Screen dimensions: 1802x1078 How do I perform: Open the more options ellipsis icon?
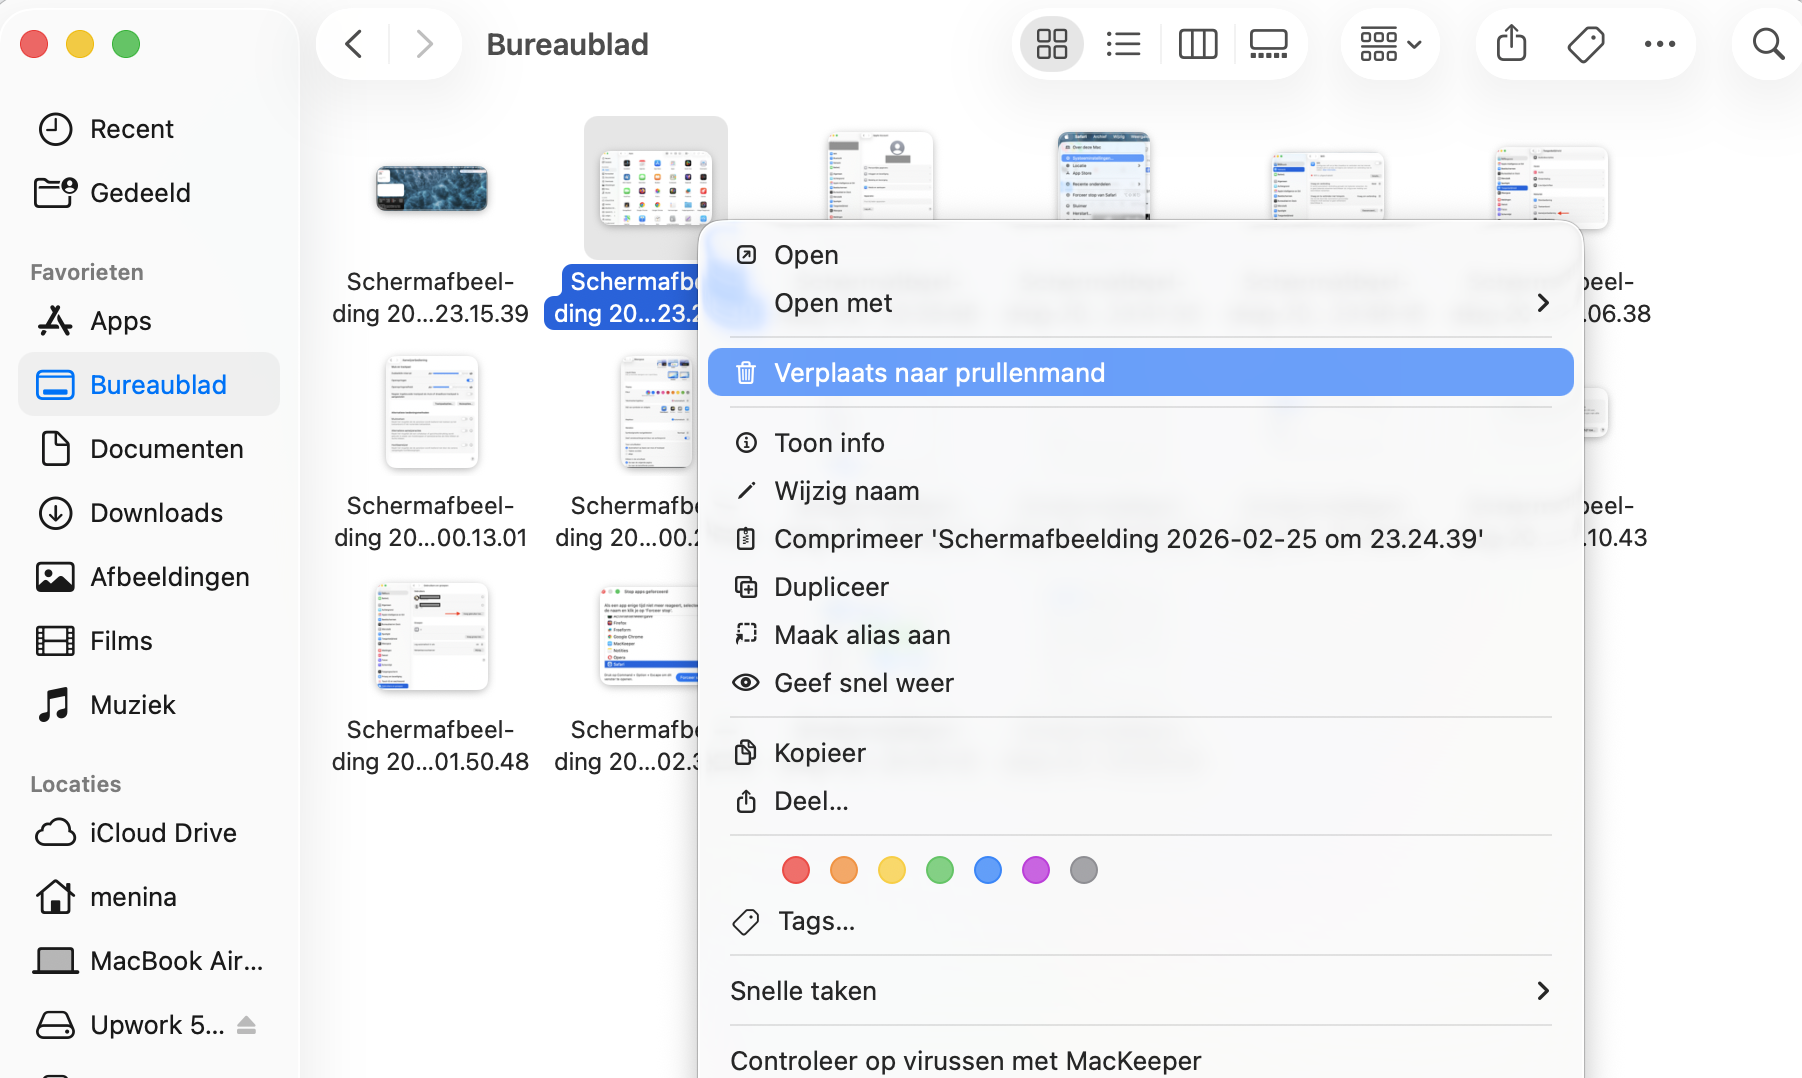(1661, 44)
